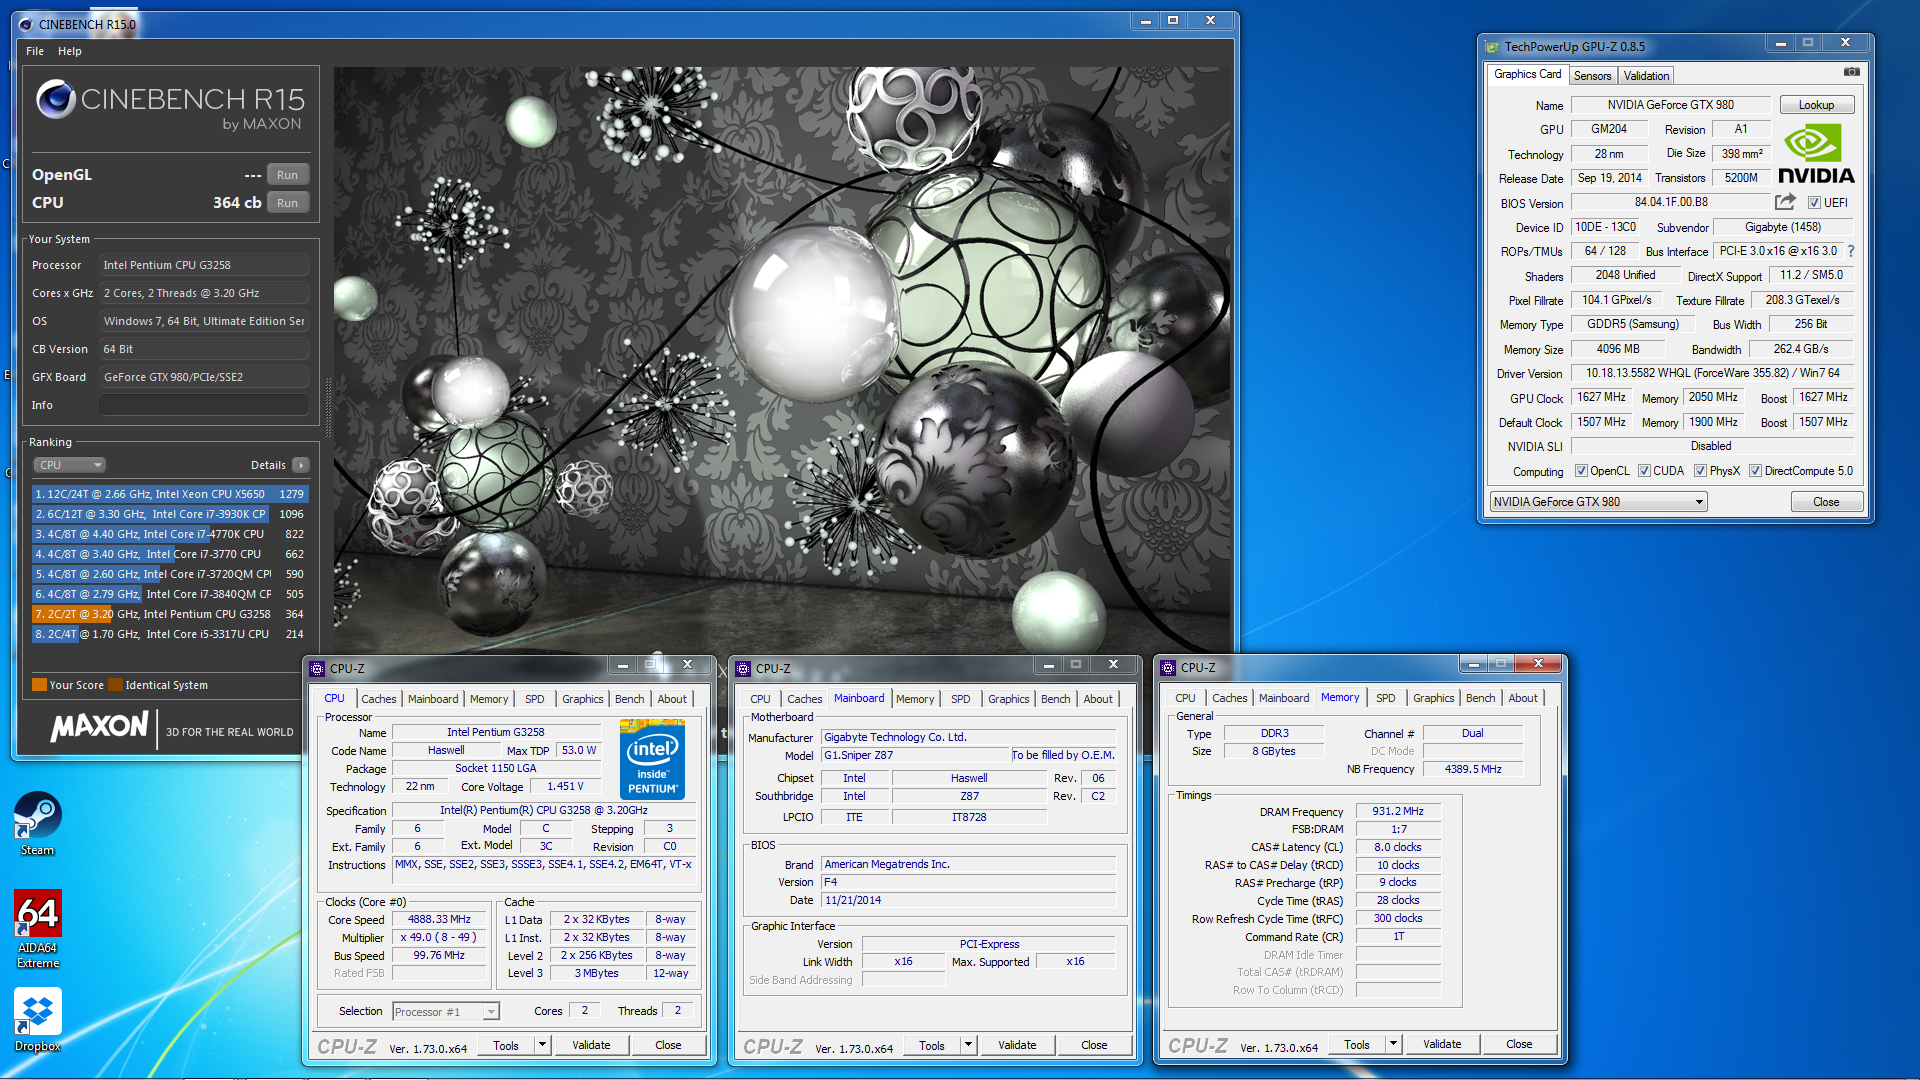
Task: Click the DRAM Frequency value 931.2 MHz
Action: [1398, 811]
